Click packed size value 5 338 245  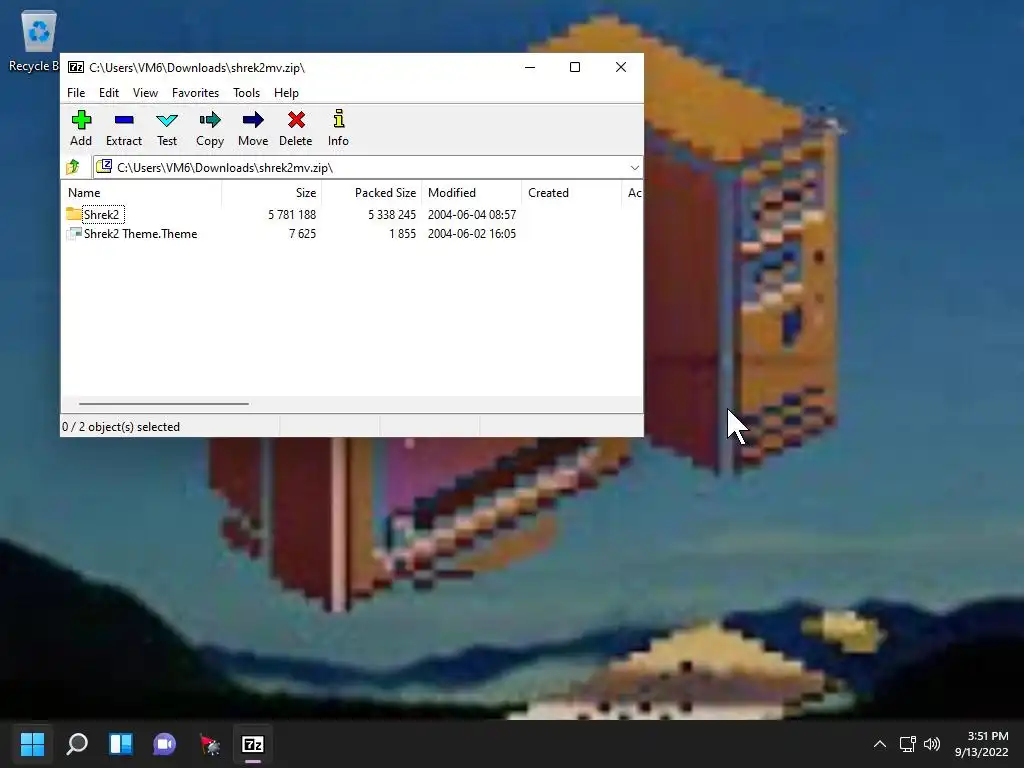pos(392,214)
